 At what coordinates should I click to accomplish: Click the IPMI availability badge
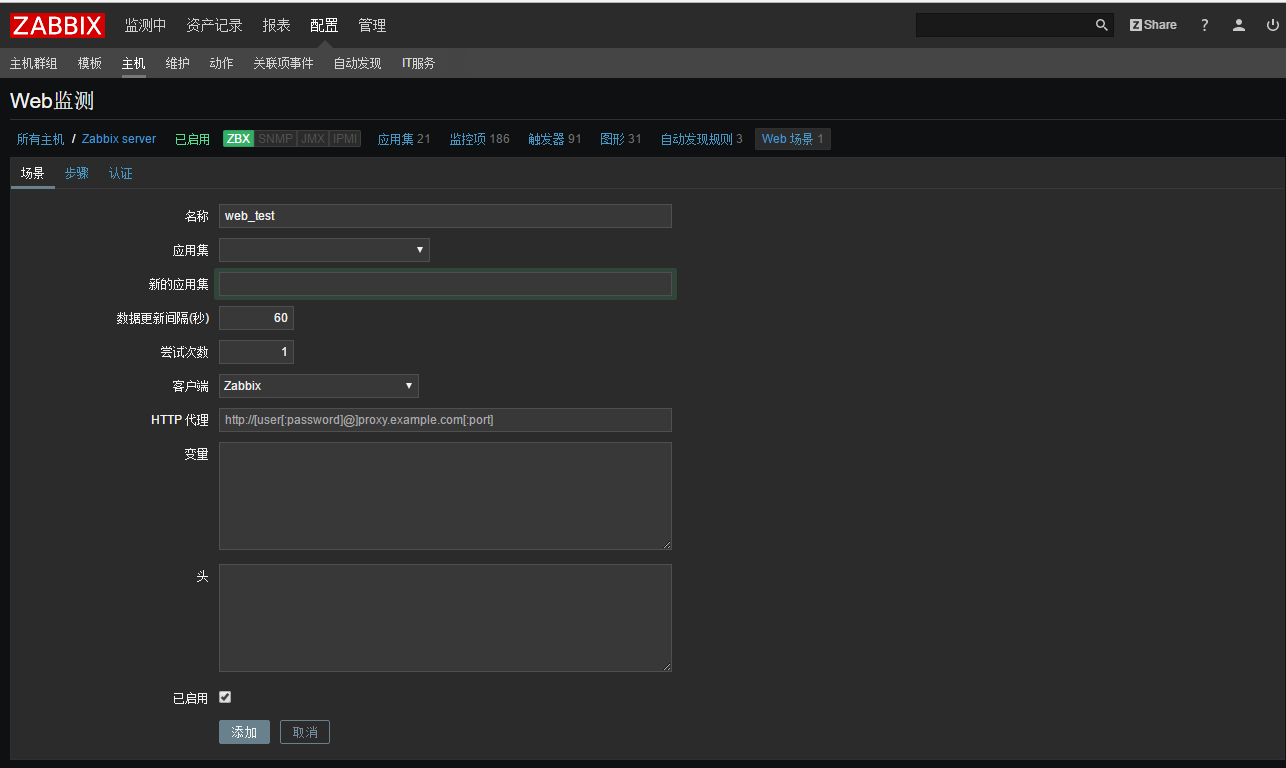tap(345, 139)
